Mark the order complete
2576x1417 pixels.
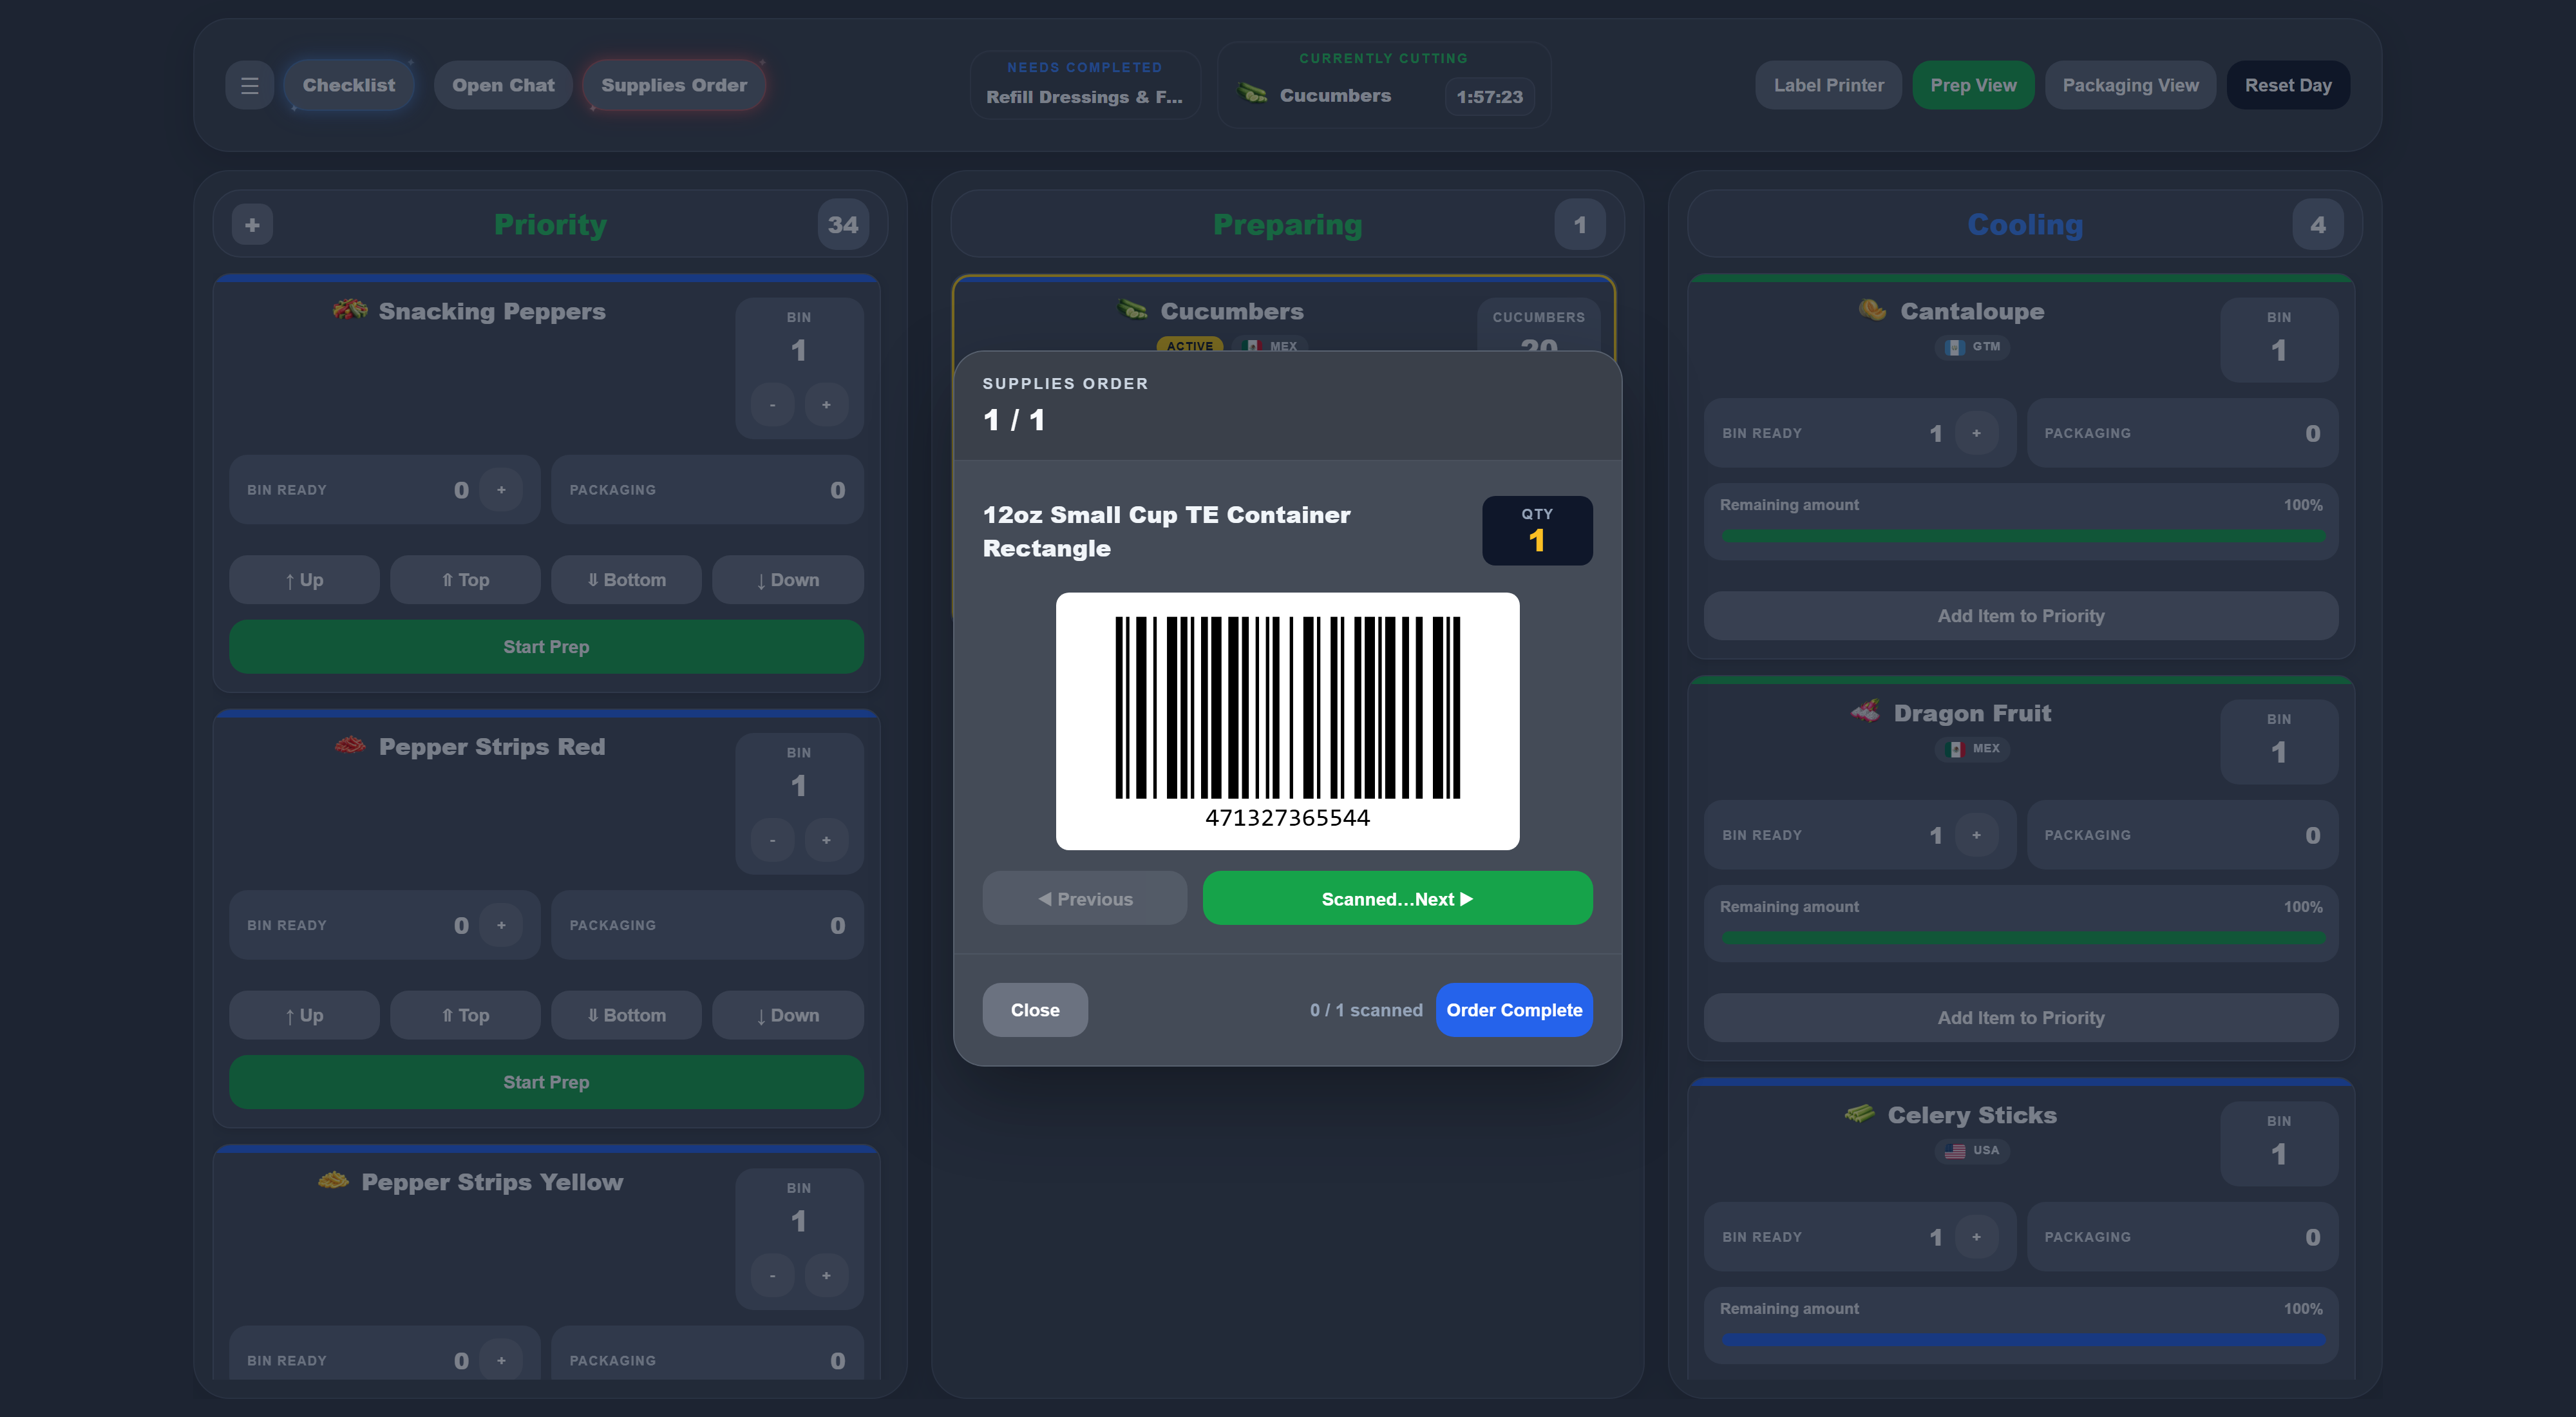click(x=1514, y=1010)
